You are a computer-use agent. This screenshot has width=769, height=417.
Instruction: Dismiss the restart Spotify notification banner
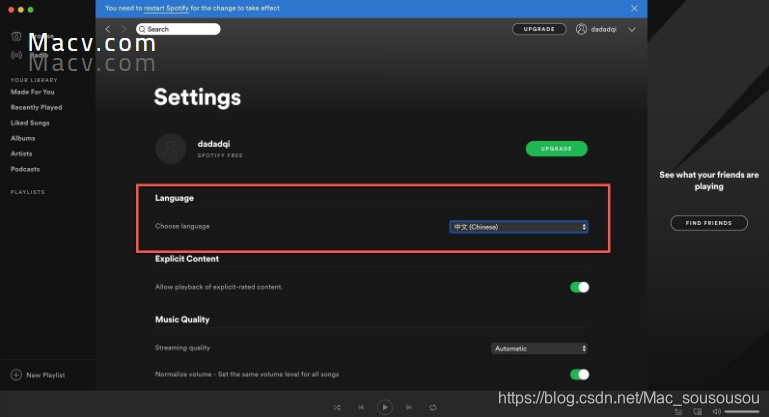pyautogui.click(x=634, y=8)
